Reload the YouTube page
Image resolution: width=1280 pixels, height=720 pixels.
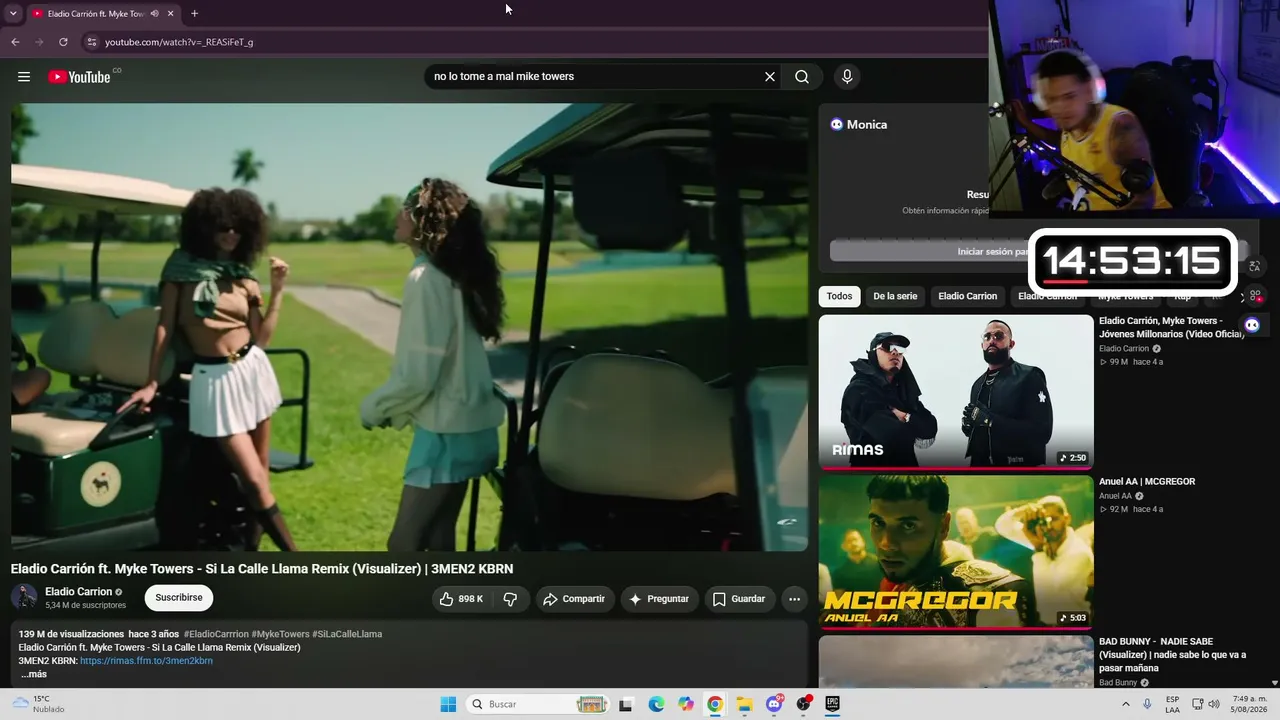click(x=63, y=42)
